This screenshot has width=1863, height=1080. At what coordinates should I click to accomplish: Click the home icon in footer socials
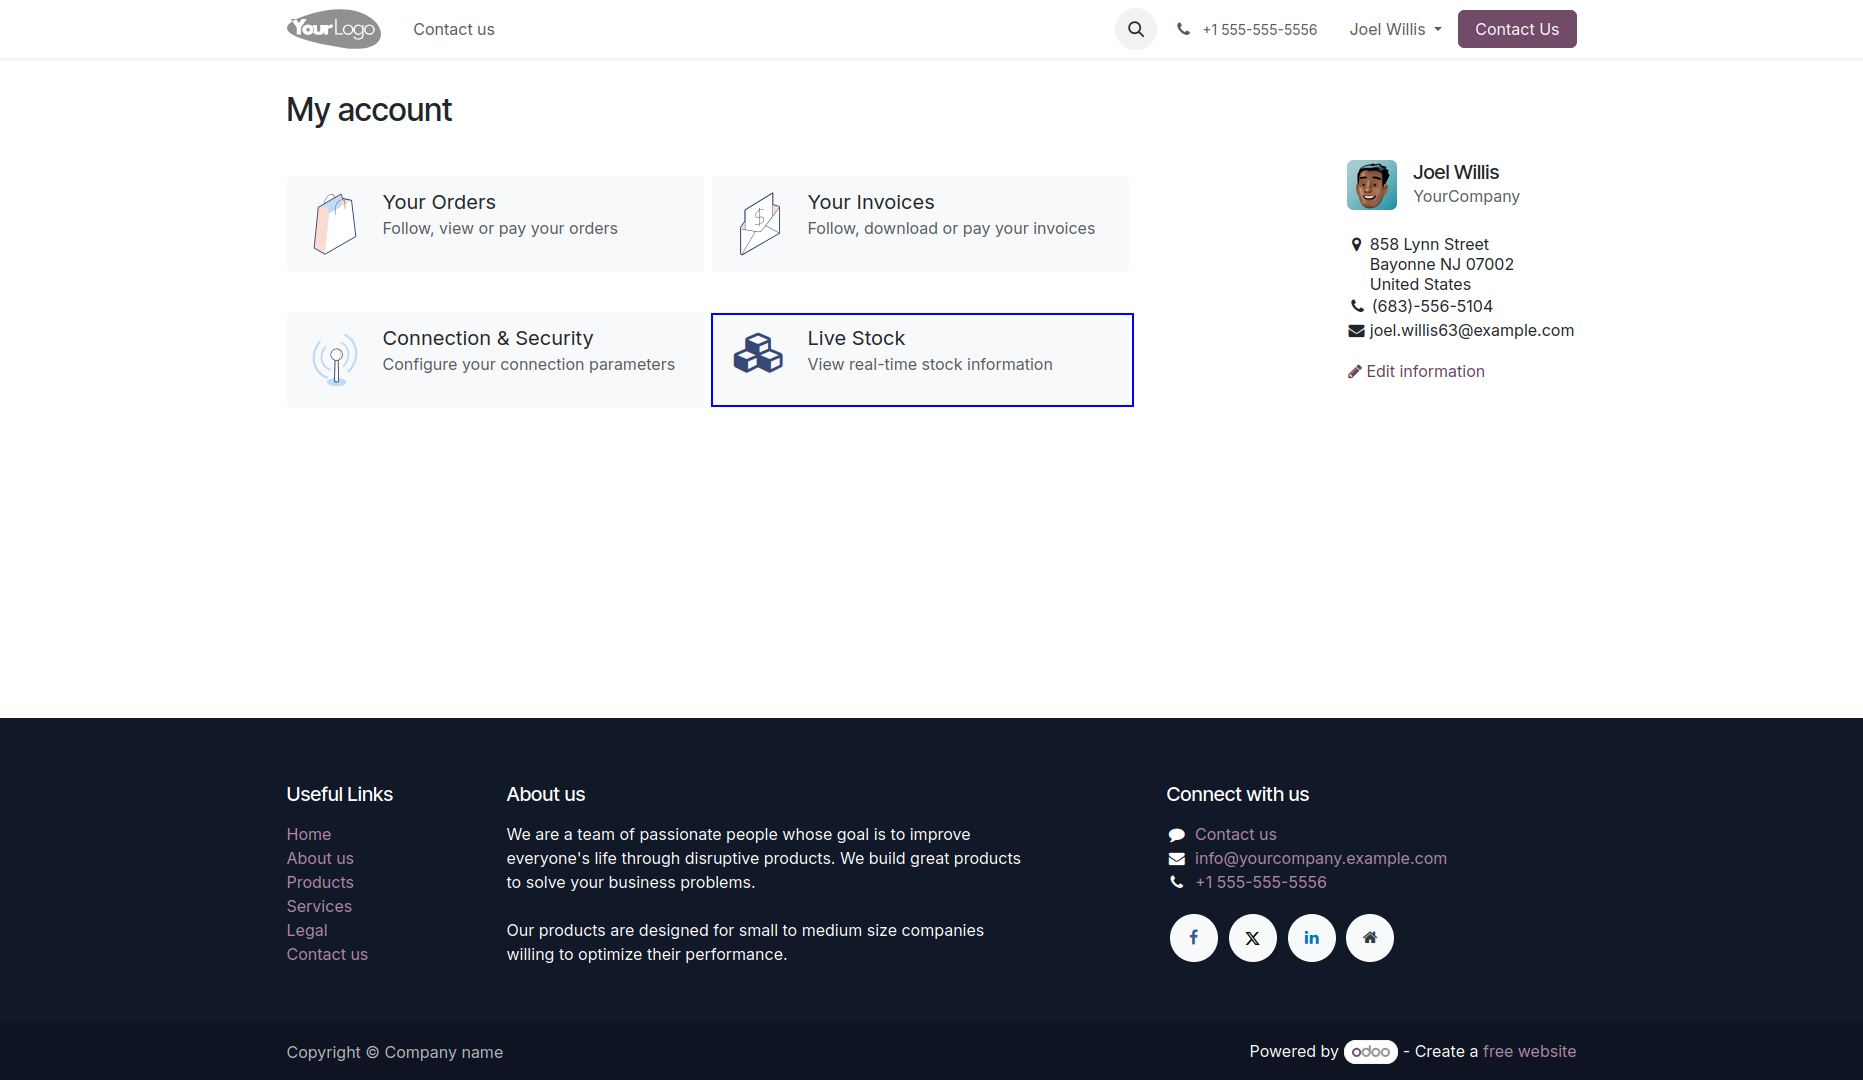click(1370, 938)
